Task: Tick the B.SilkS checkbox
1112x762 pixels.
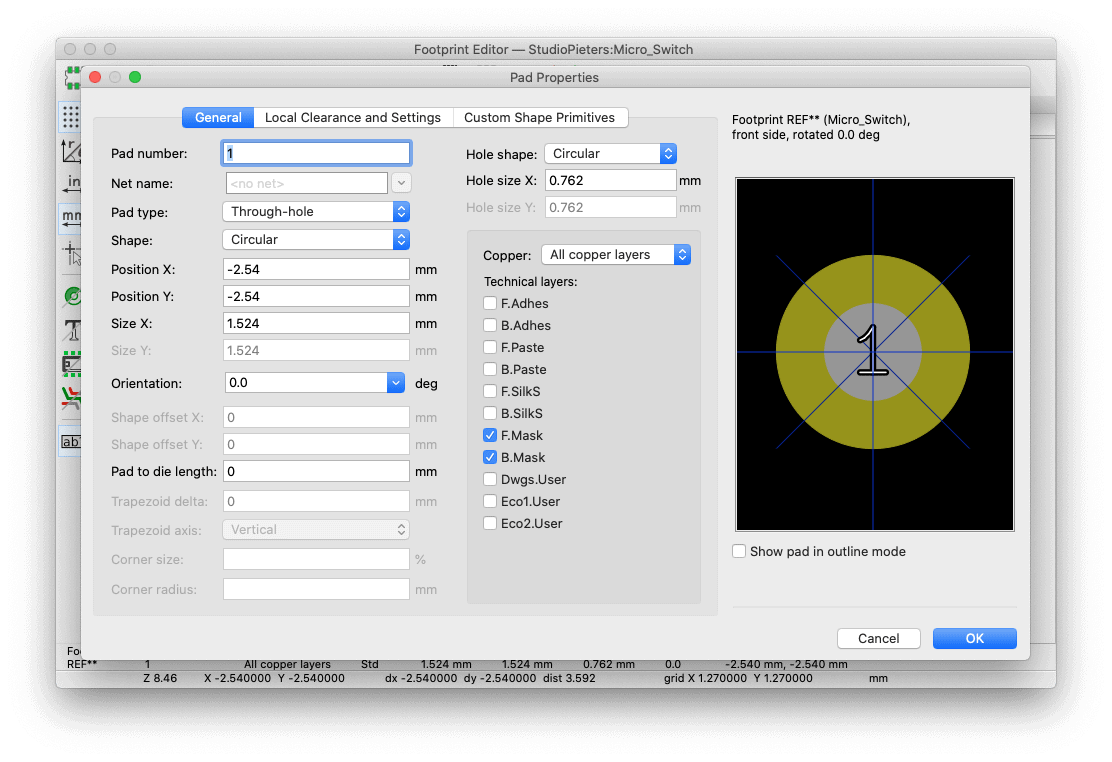Action: (x=489, y=414)
